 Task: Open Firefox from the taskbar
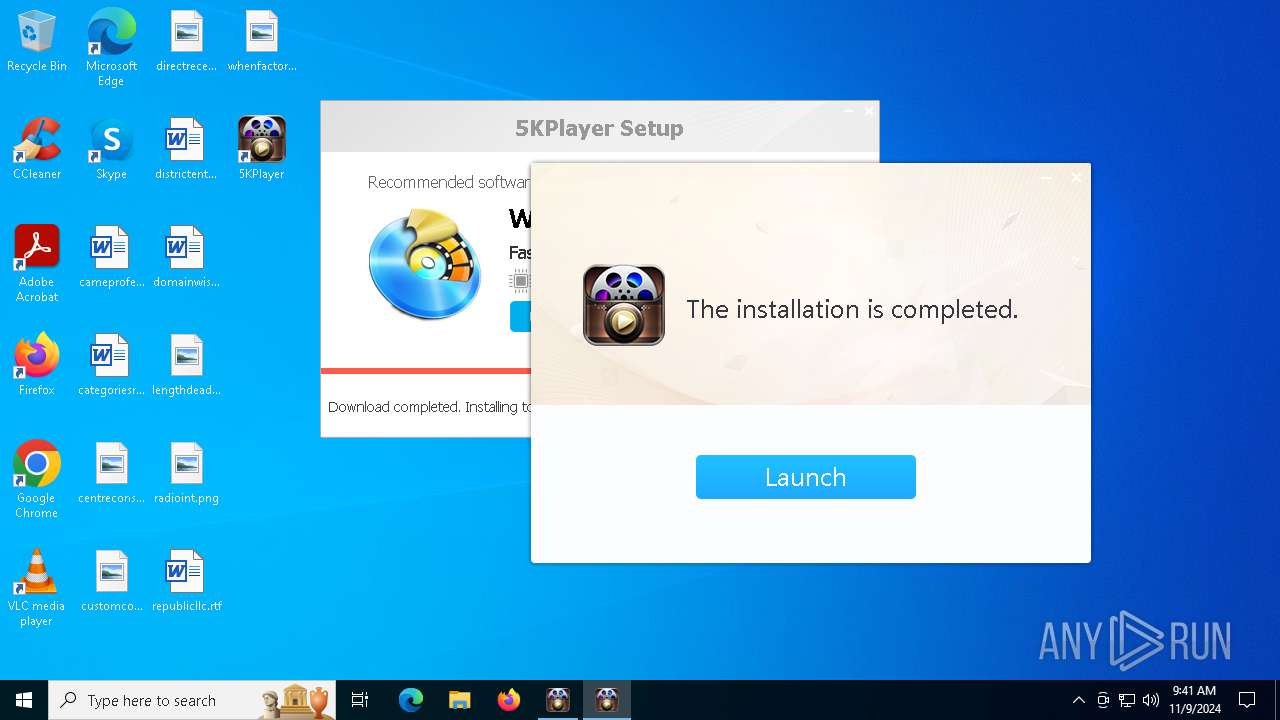[509, 700]
